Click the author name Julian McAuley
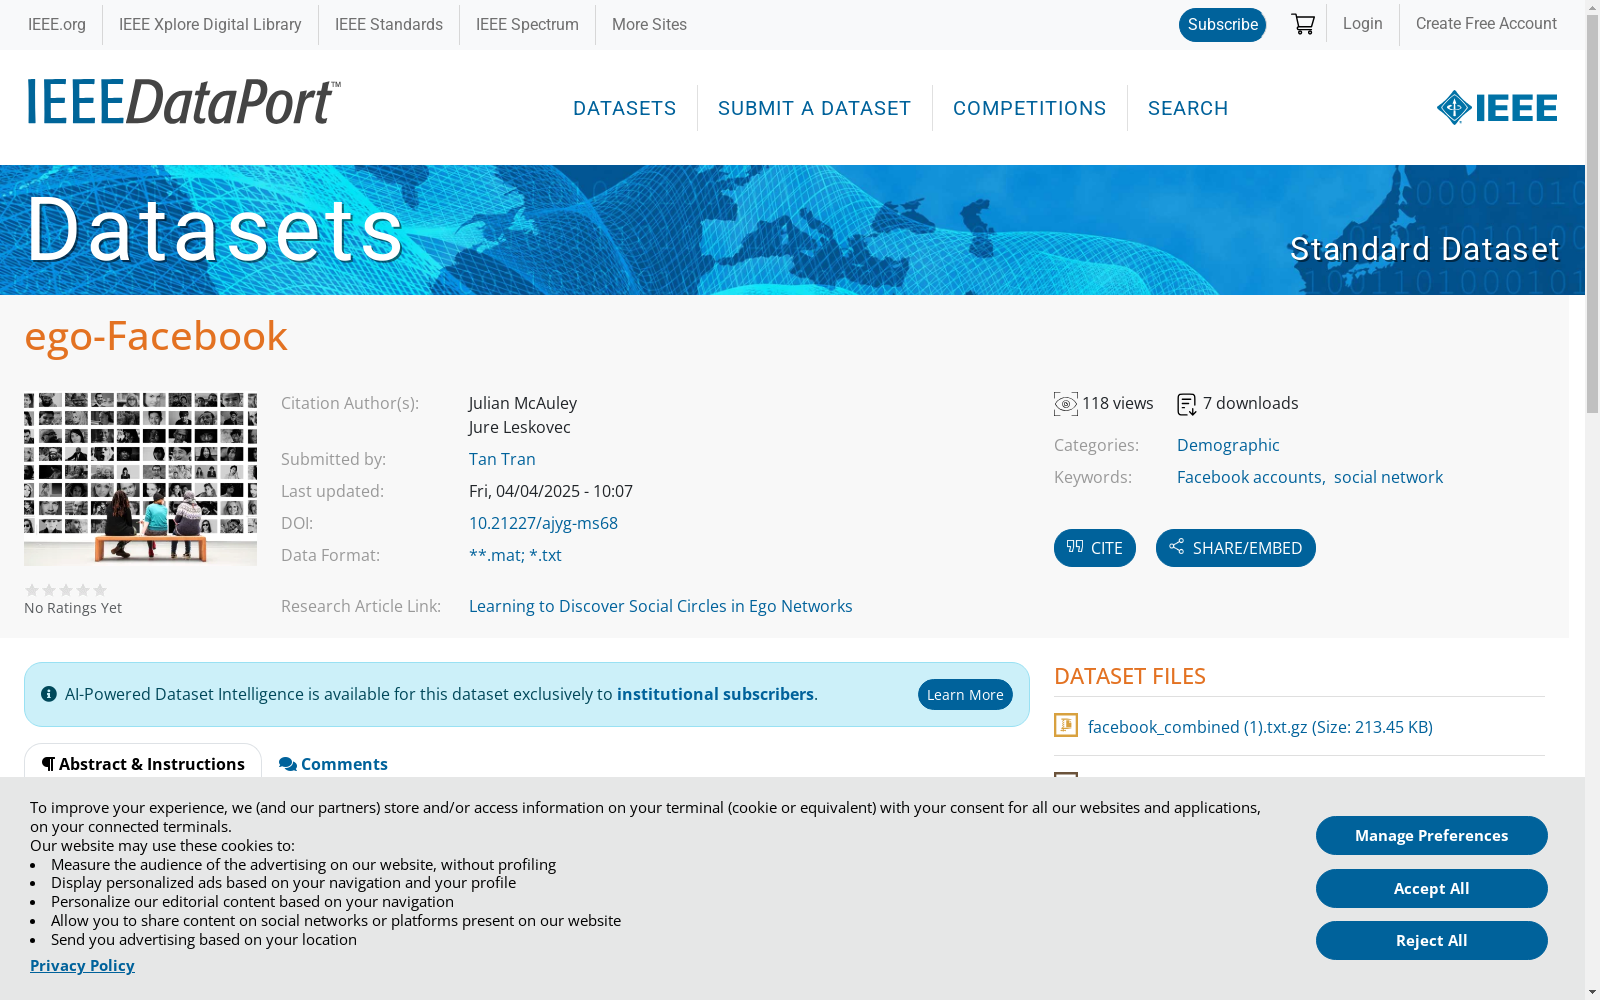Image resolution: width=1600 pixels, height=1000 pixels. [x=523, y=403]
